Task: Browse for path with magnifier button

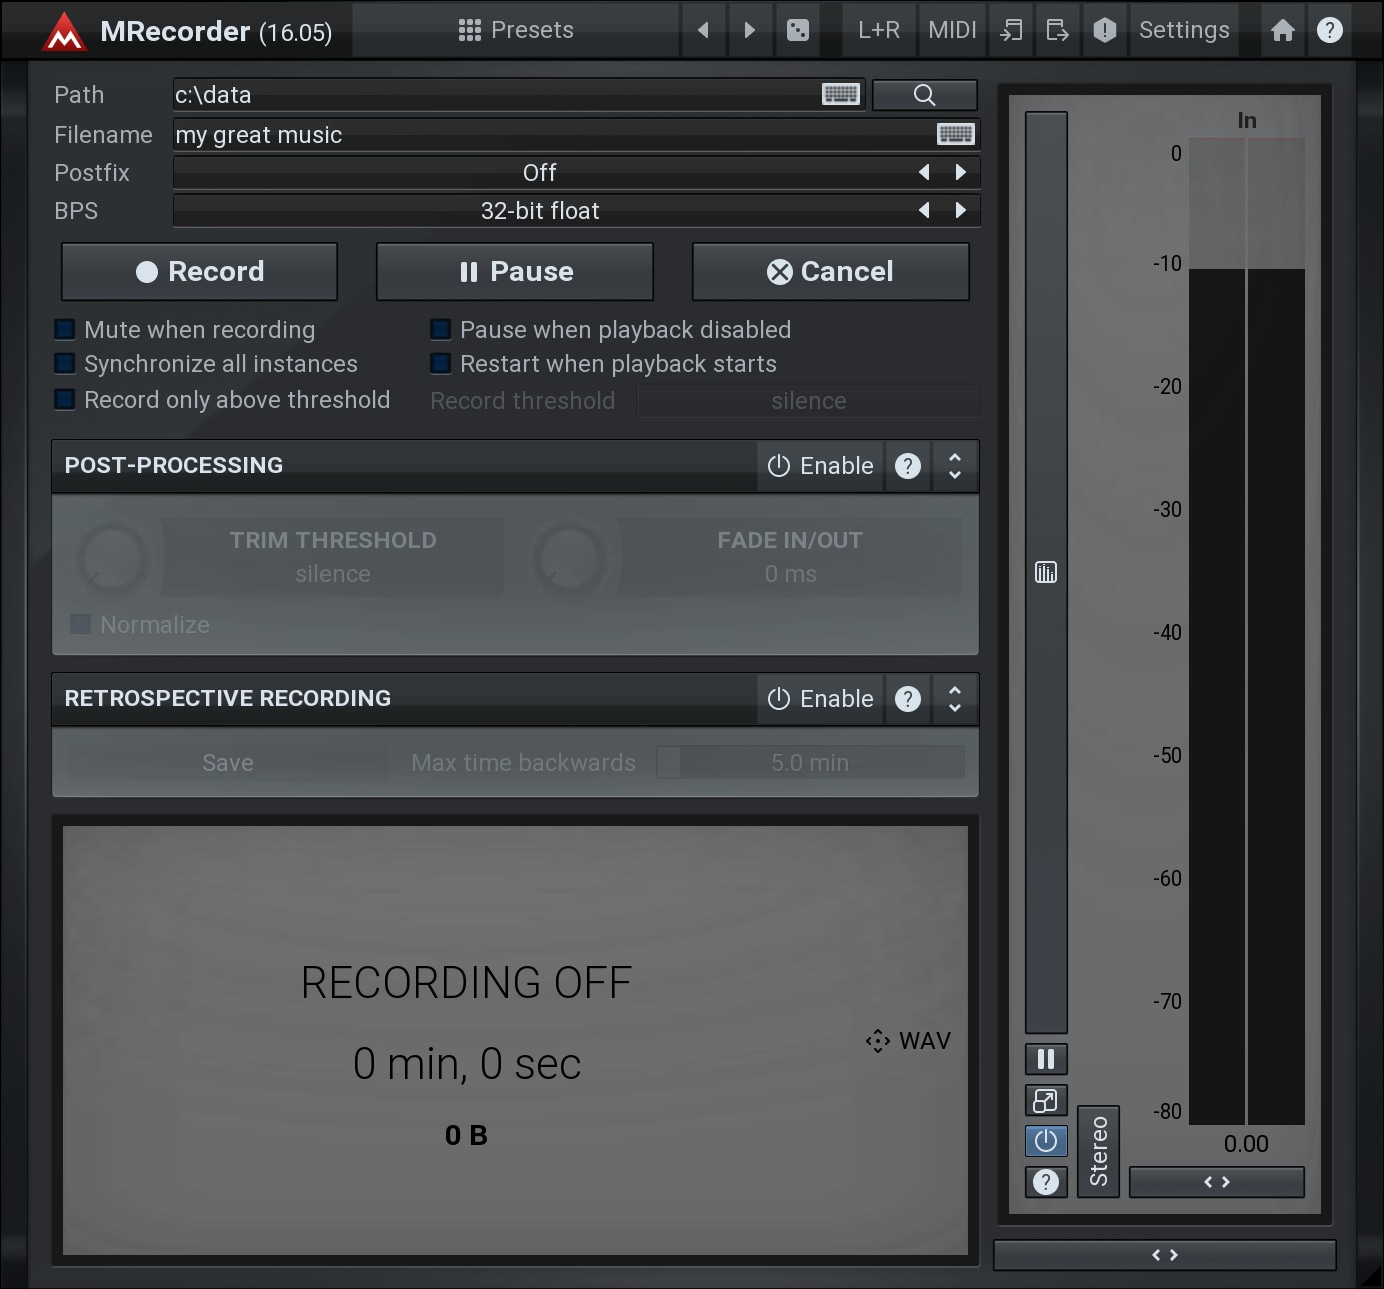Action: pos(925,95)
